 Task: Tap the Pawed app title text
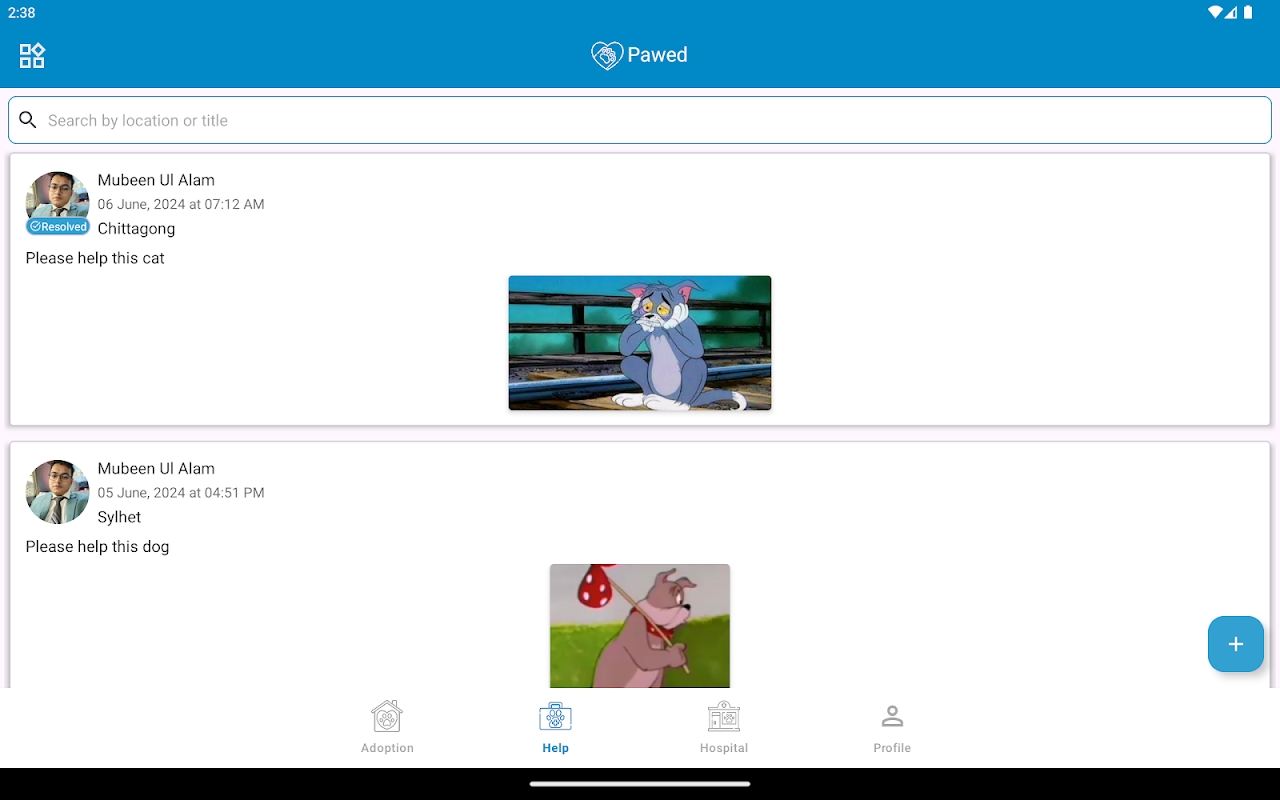[657, 55]
